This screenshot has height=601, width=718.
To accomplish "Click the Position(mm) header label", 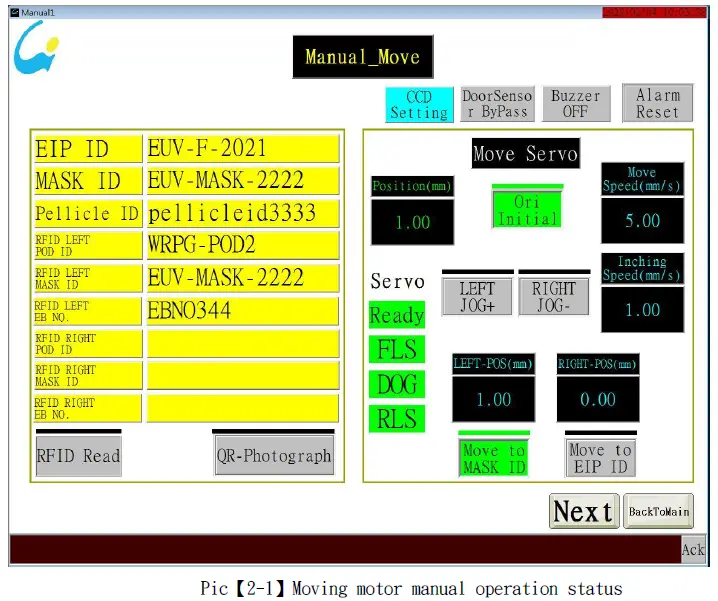I will [x=412, y=186].
